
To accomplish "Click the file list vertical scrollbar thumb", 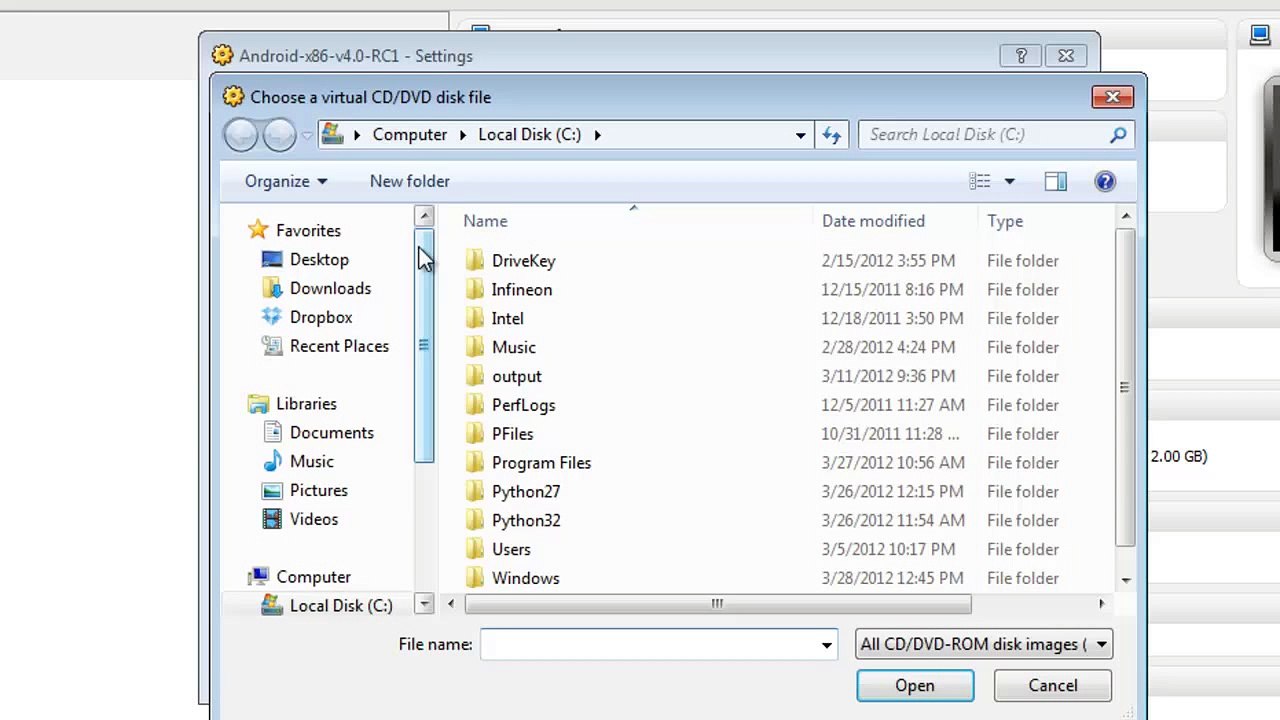I will [x=1126, y=388].
